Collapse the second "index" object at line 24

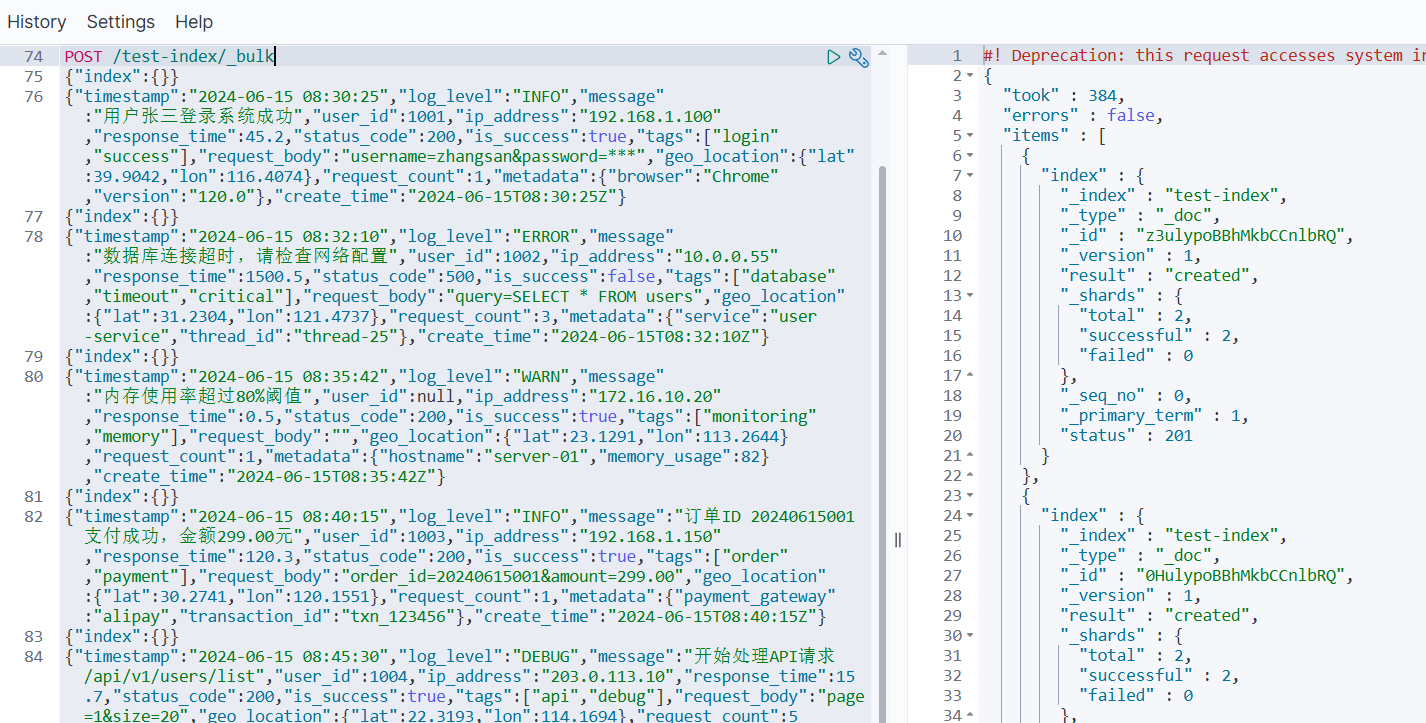(x=970, y=516)
